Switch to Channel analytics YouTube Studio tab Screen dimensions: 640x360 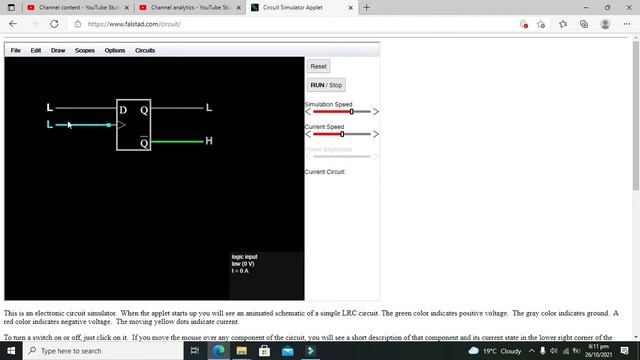click(190, 7)
